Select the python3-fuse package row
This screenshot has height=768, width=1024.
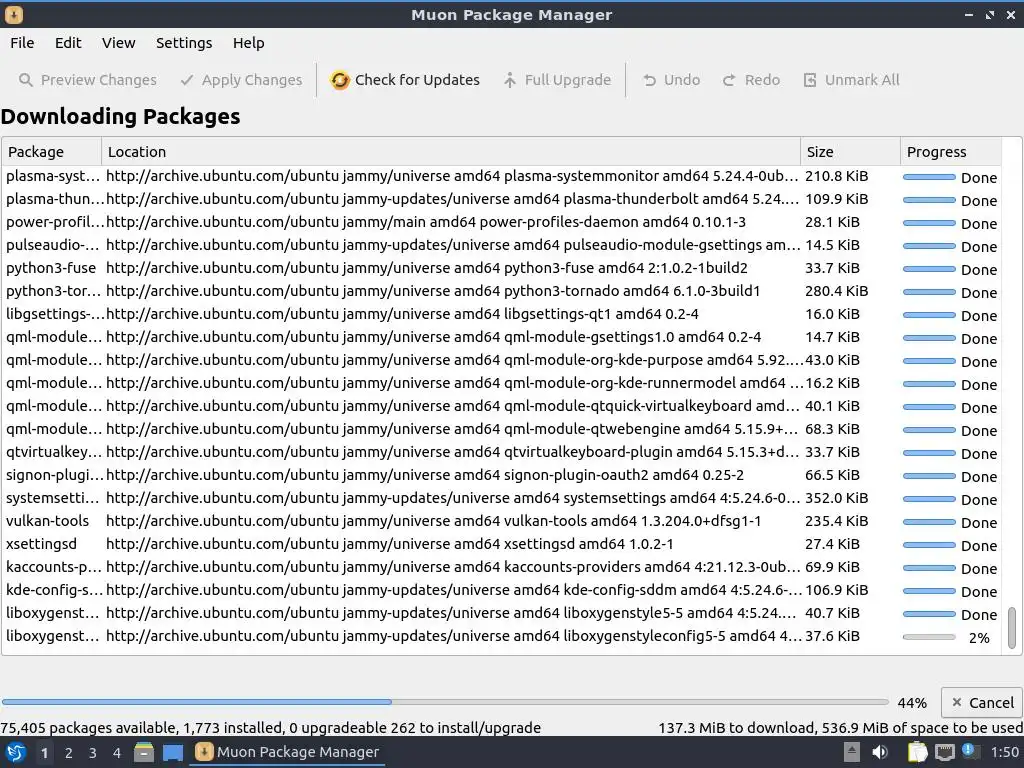(501, 268)
